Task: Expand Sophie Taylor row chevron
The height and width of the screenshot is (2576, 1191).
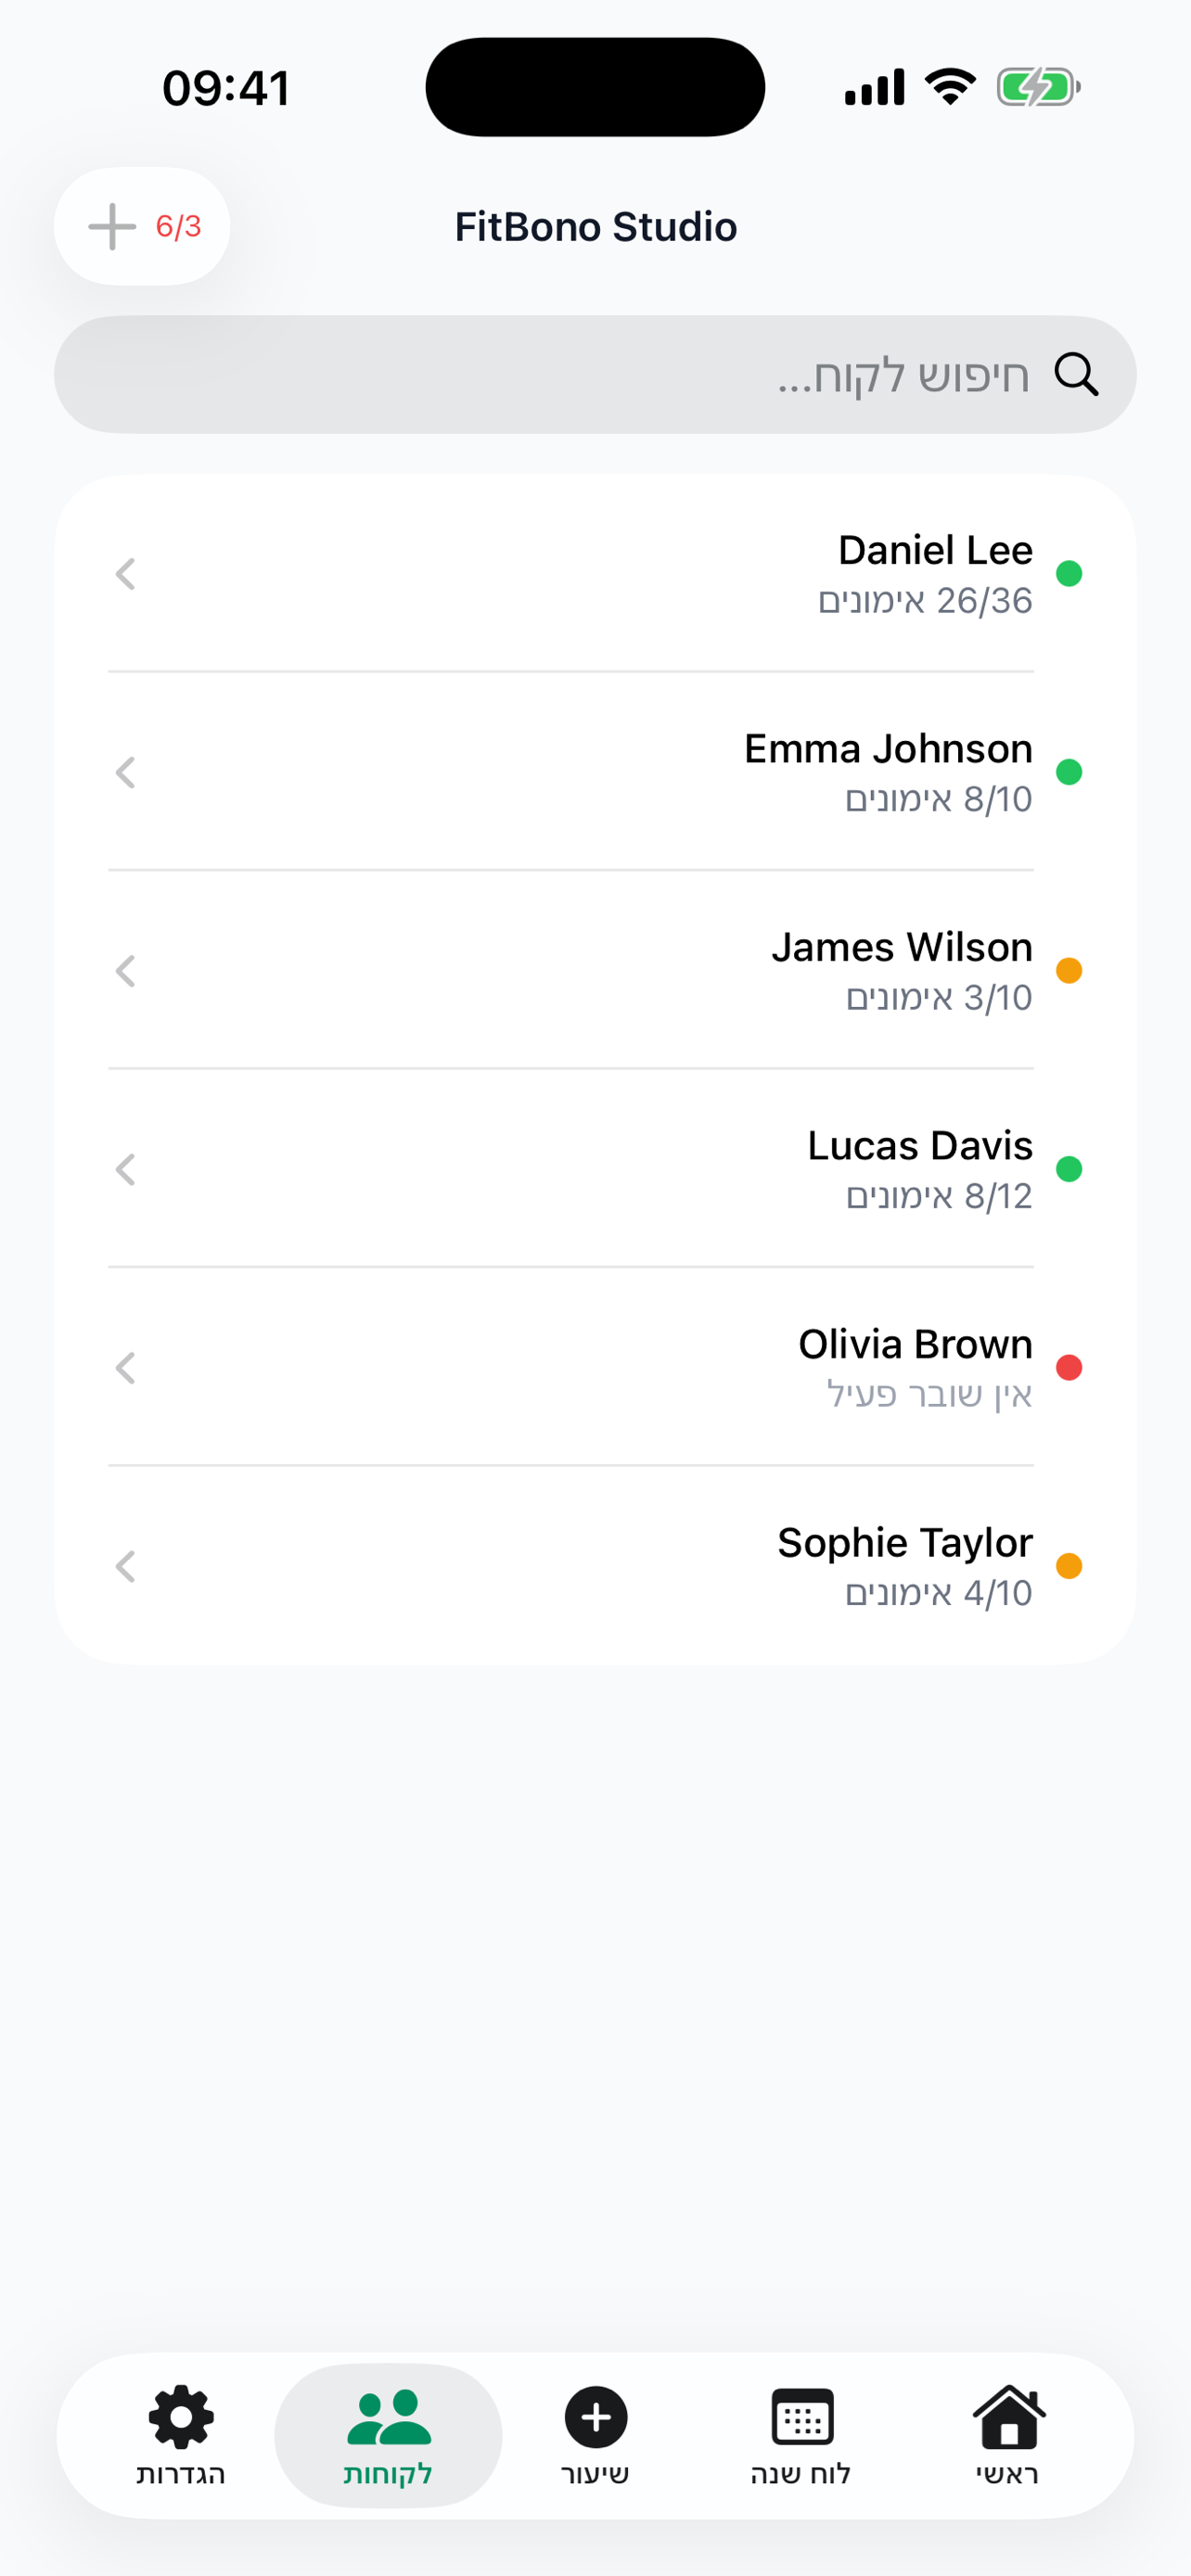Action: click(125, 1566)
